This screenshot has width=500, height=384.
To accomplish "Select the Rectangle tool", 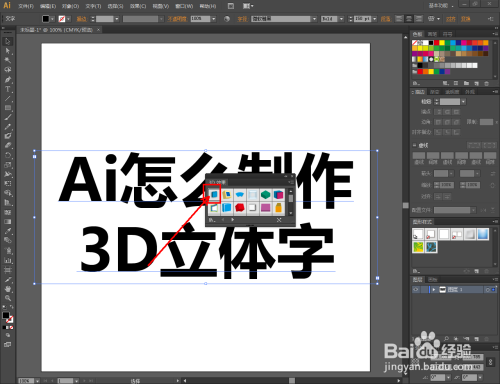I will [8, 108].
